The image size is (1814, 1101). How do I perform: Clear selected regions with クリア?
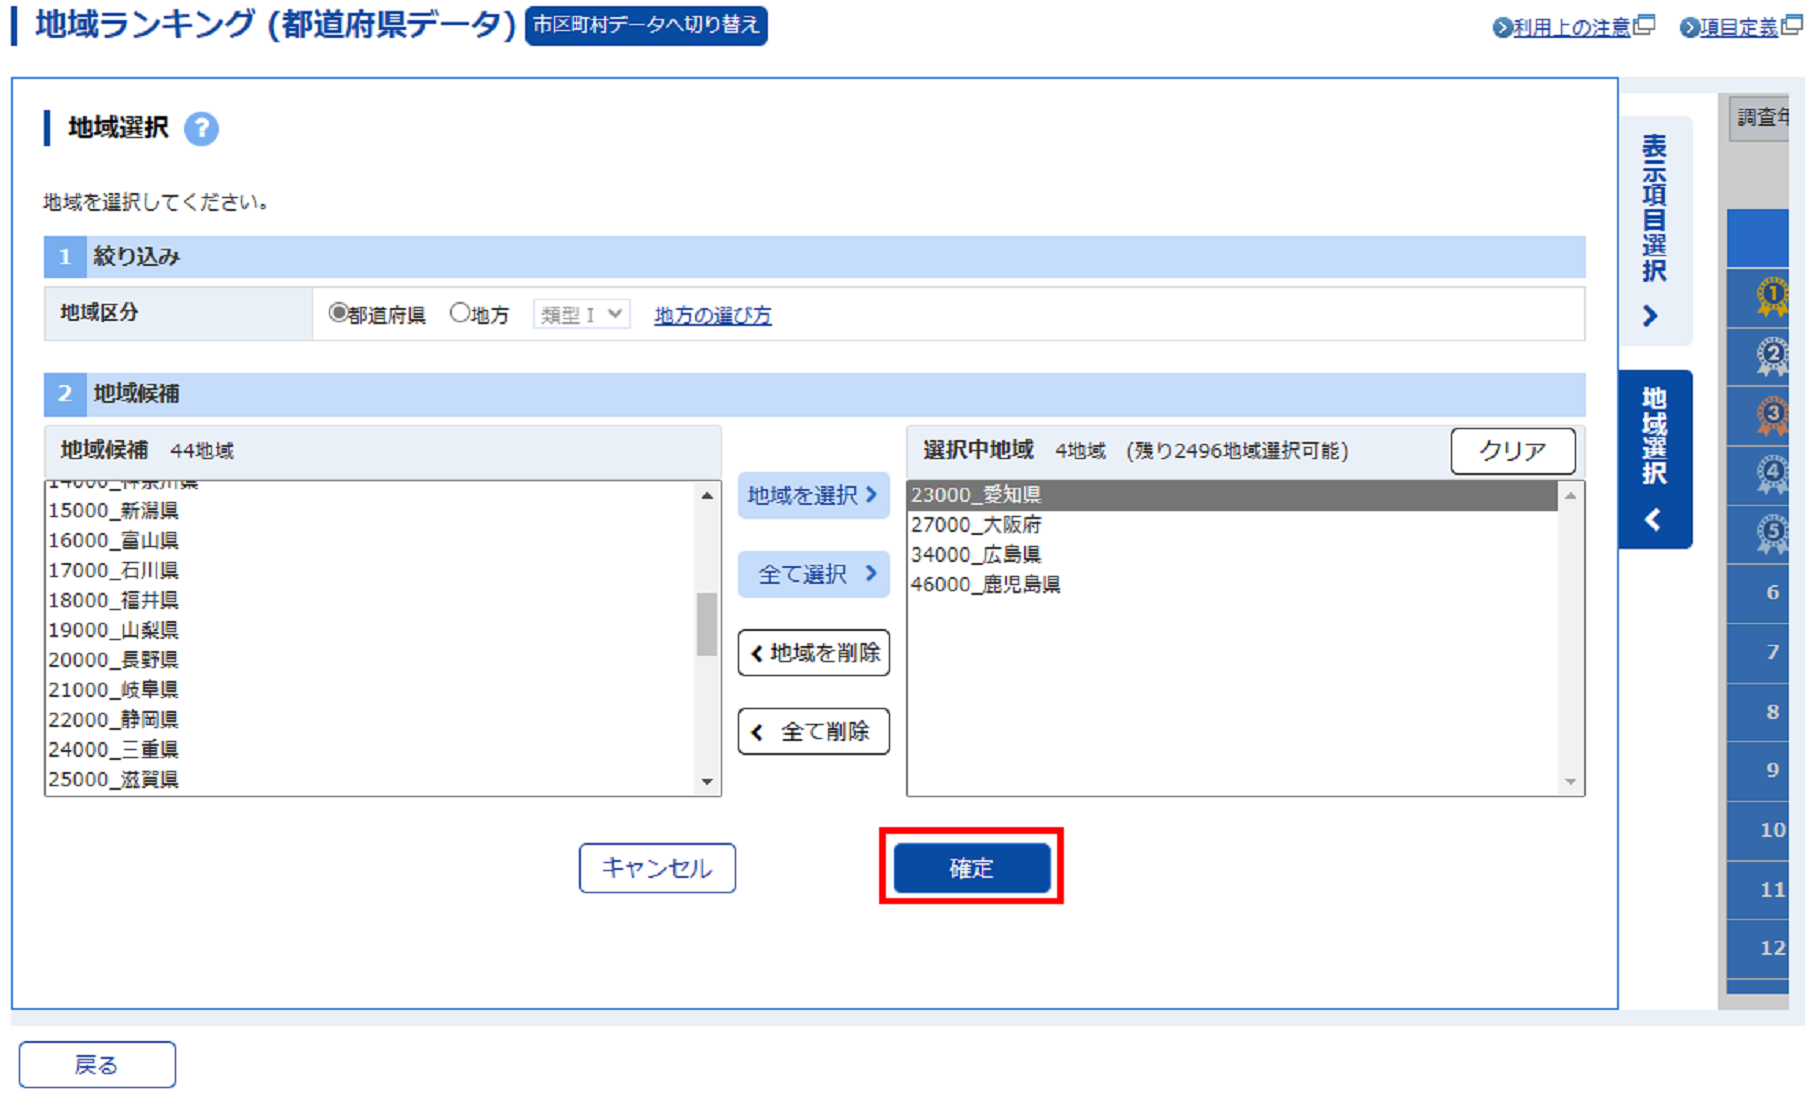coord(1513,451)
